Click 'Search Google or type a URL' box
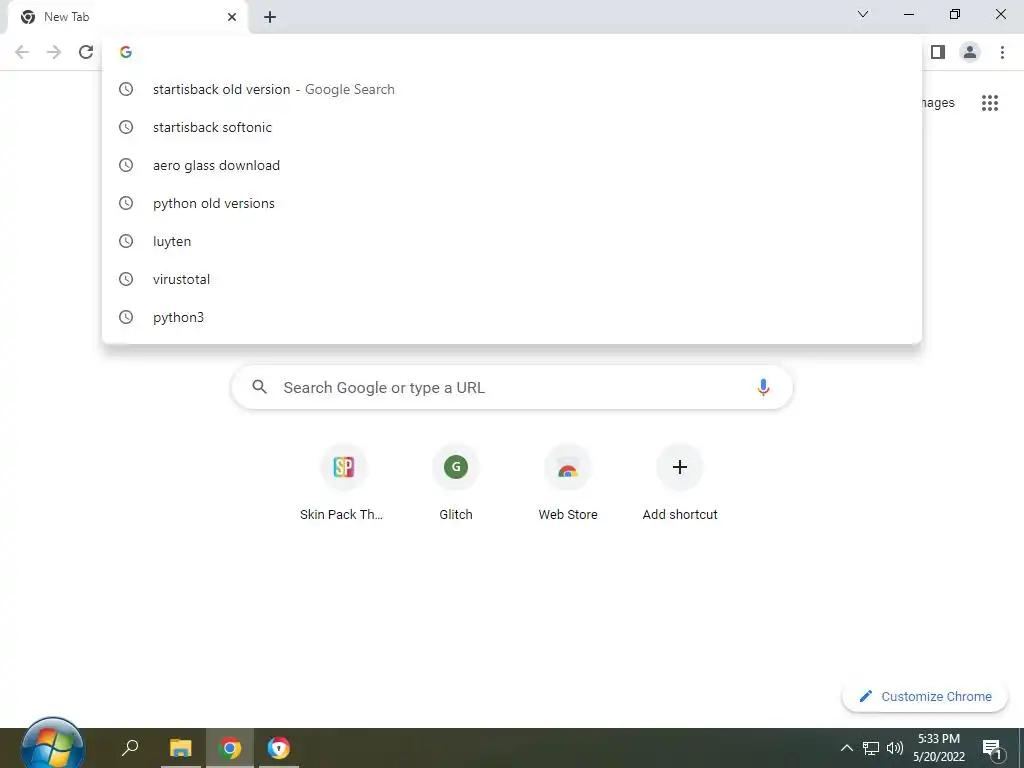Image resolution: width=1024 pixels, height=768 pixels. coord(512,387)
